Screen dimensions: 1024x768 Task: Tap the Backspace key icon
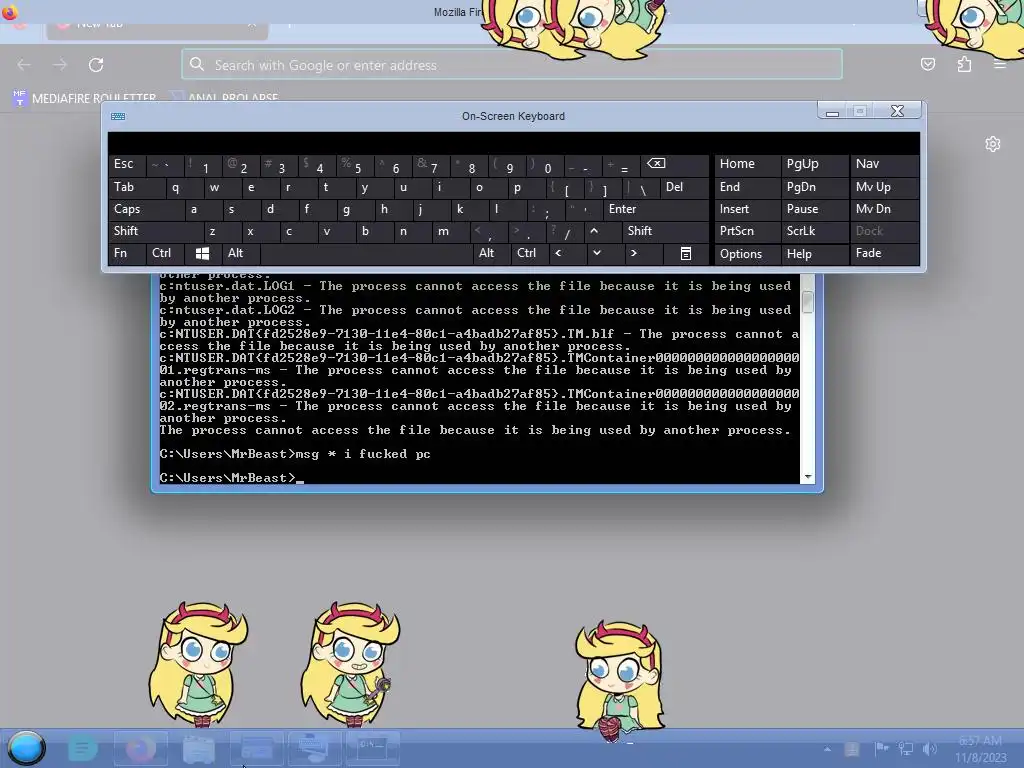674,164
